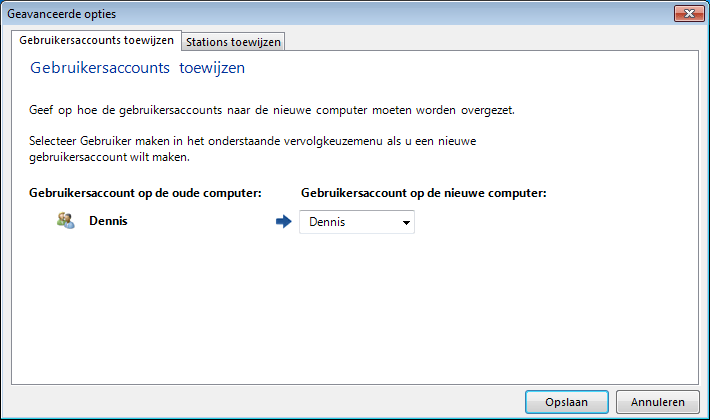Click the blue Gebruikersaccounts toewijzen heading
The width and height of the screenshot is (710, 420).
click(x=137, y=68)
